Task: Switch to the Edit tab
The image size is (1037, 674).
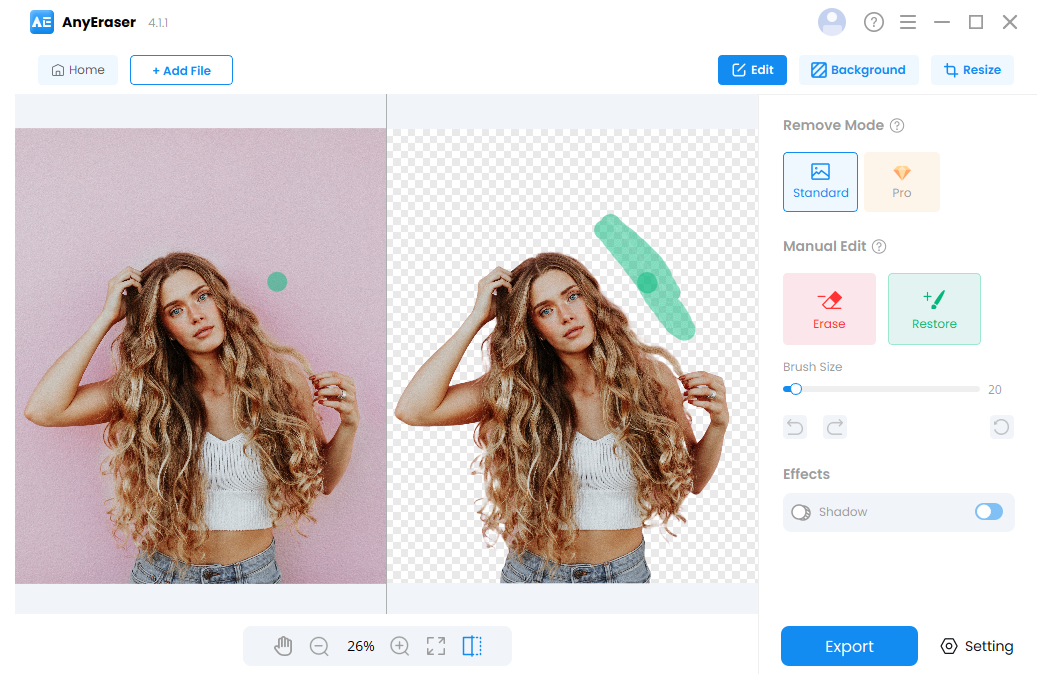Action: [x=753, y=70]
